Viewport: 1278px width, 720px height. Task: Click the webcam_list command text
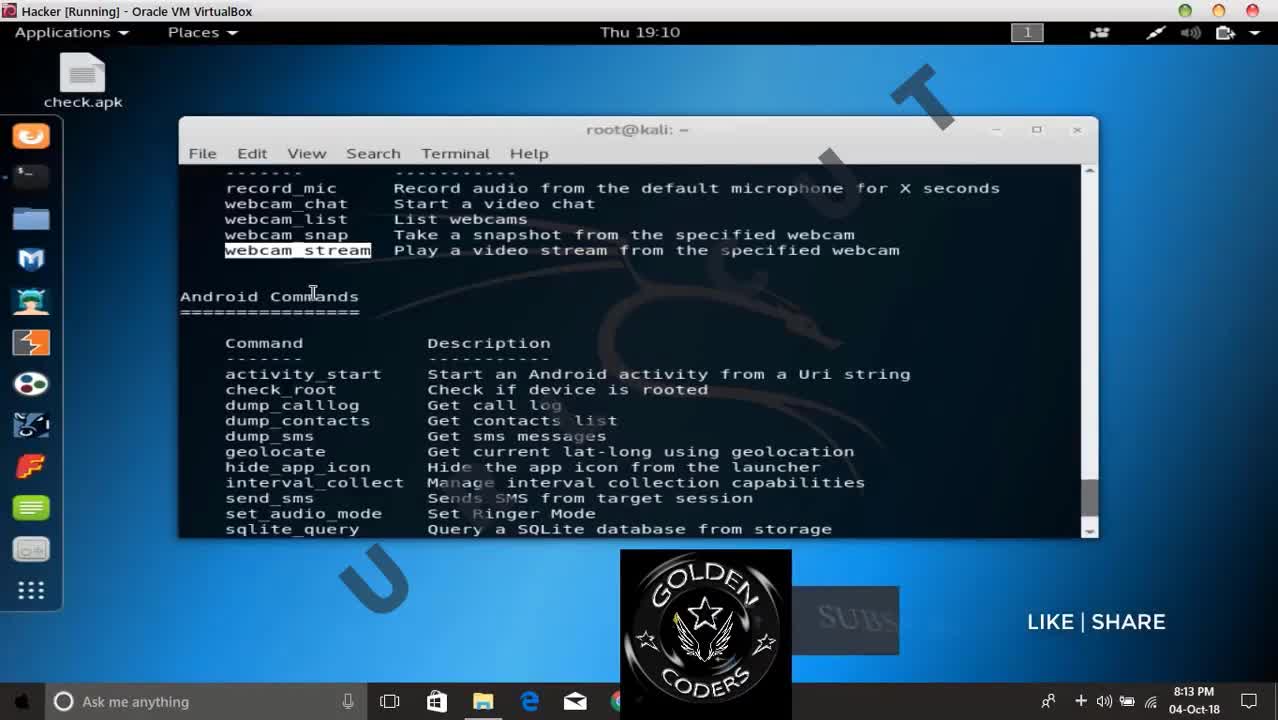coord(286,219)
